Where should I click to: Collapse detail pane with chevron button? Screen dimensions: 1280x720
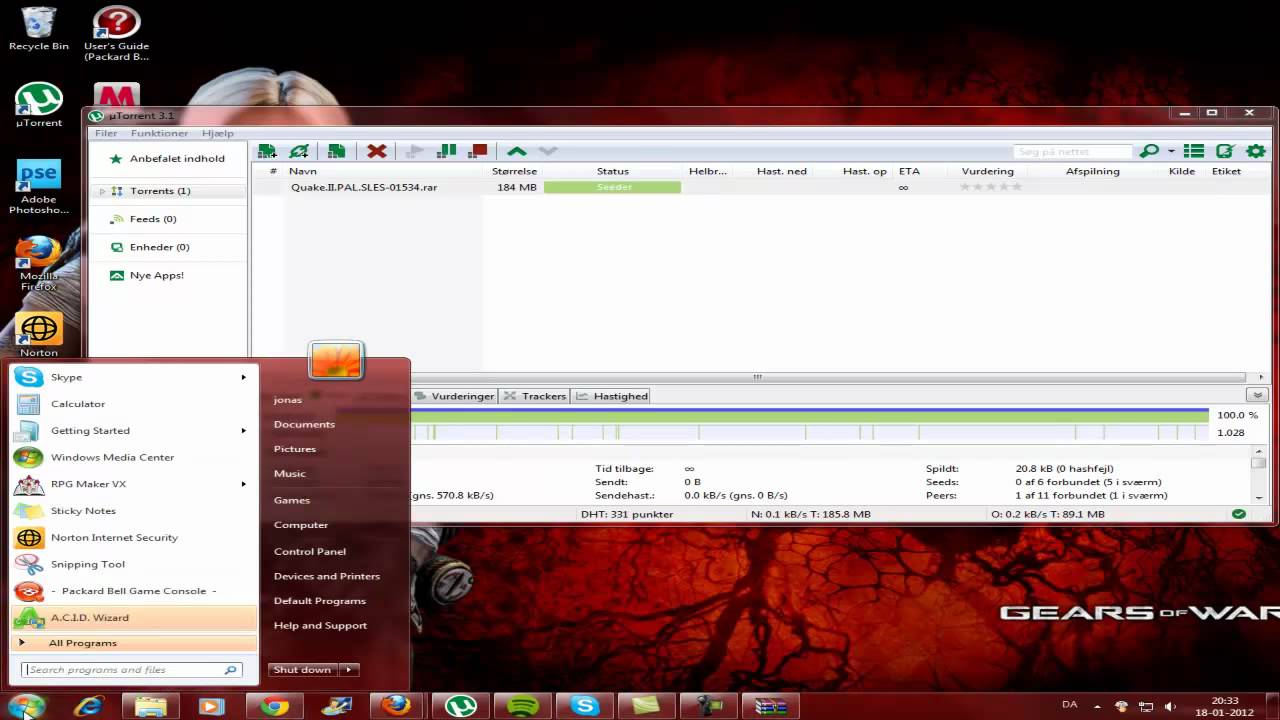pos(1258,396)
